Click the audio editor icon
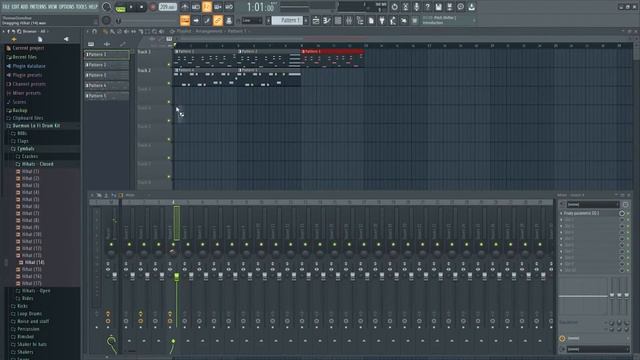Image resolution: width=640 pixels, height=360 pixels. tap(405, 7)
